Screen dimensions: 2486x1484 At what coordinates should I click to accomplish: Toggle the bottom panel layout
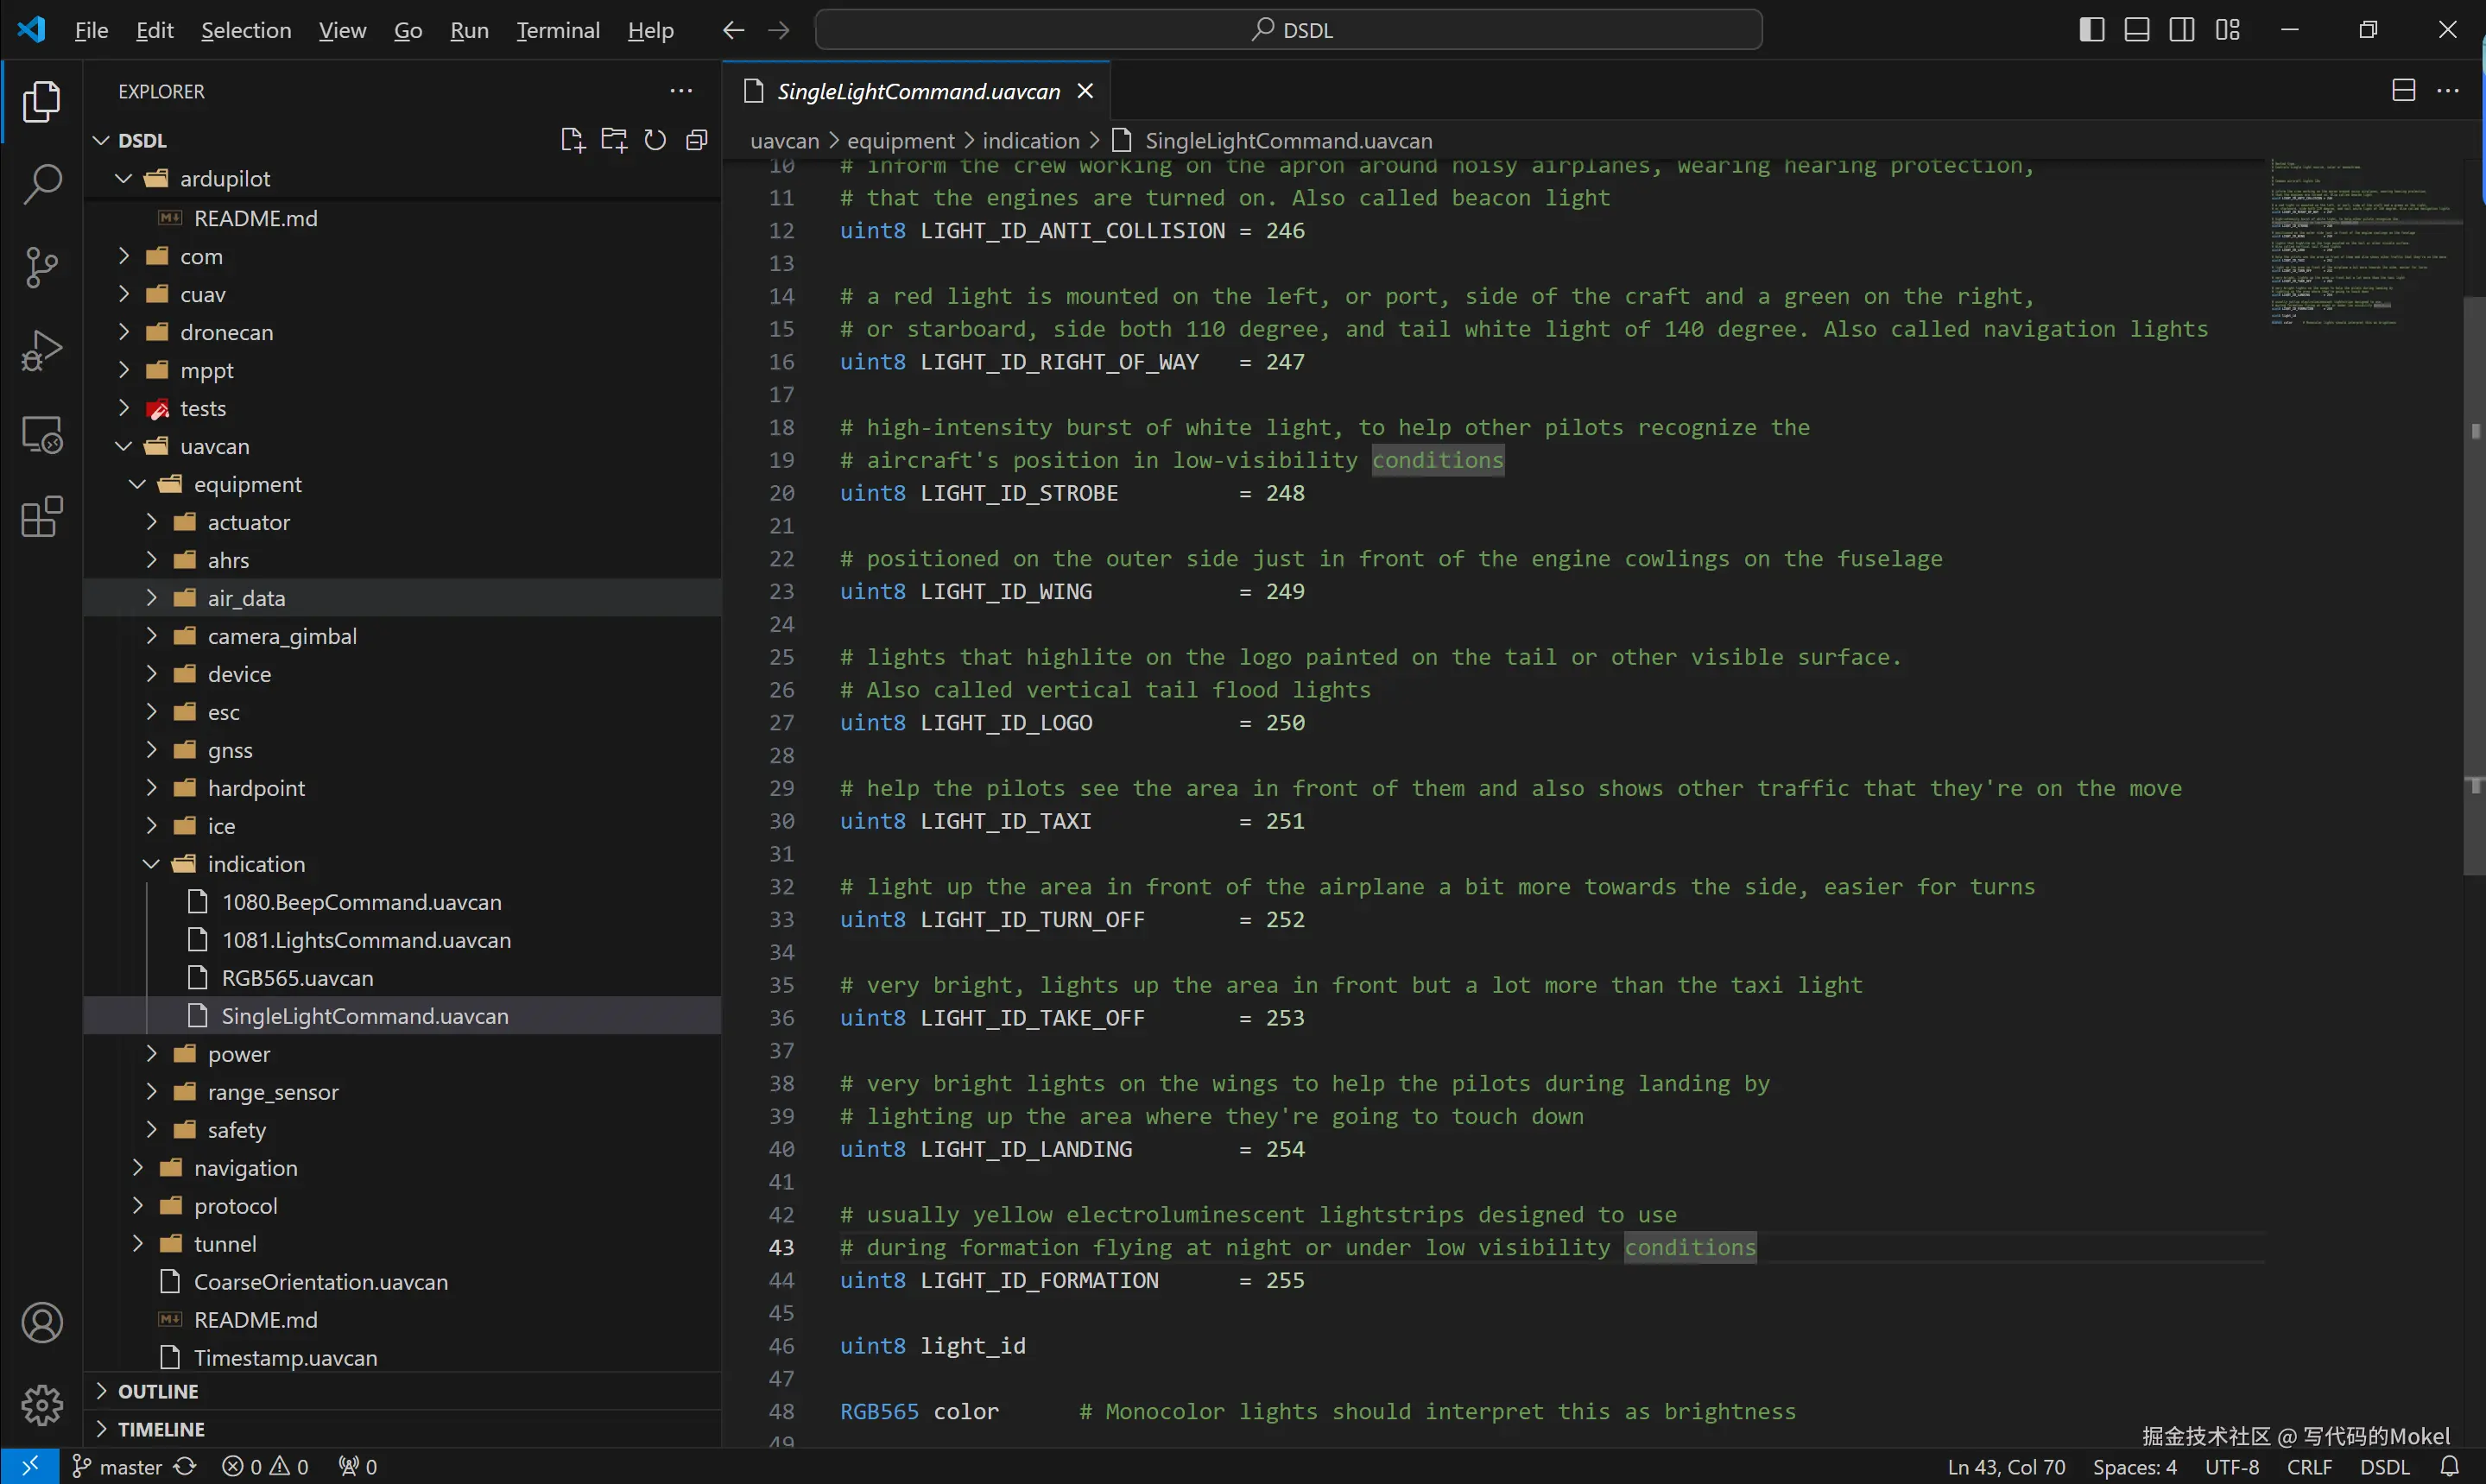coord(2136,30)
